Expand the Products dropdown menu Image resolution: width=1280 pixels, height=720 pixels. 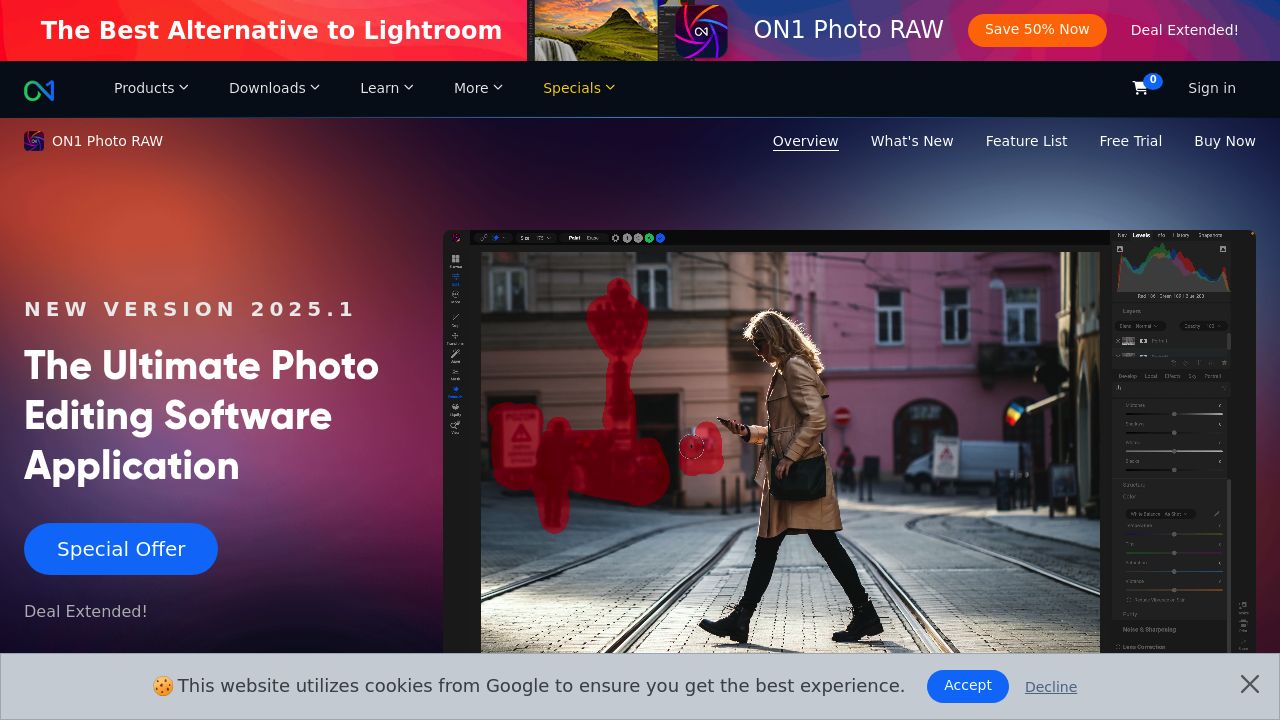151,88
